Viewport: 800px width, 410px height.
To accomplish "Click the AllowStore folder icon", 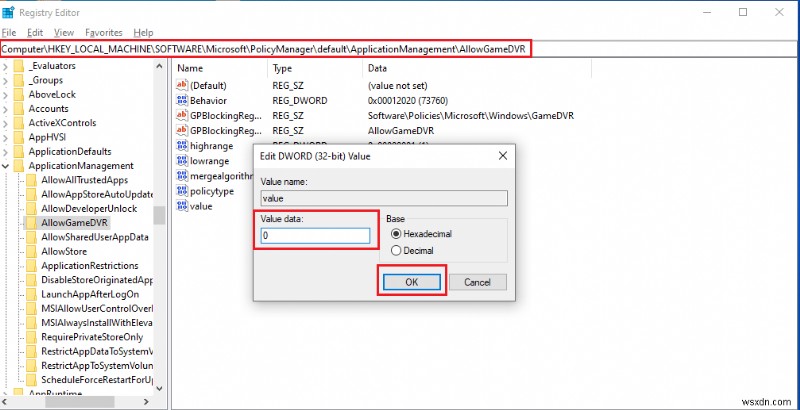I will coord(32,251).
